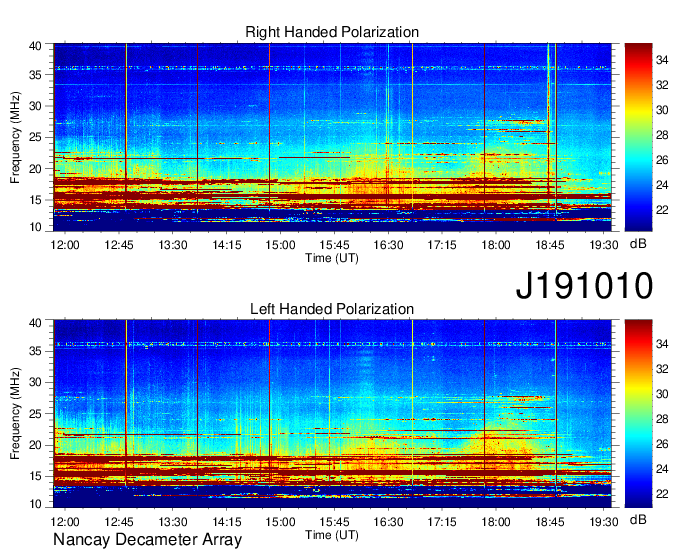680x552 pixels.
Task: Click the color scale bar beside Right Handed plot
Action: coord(638,137)
